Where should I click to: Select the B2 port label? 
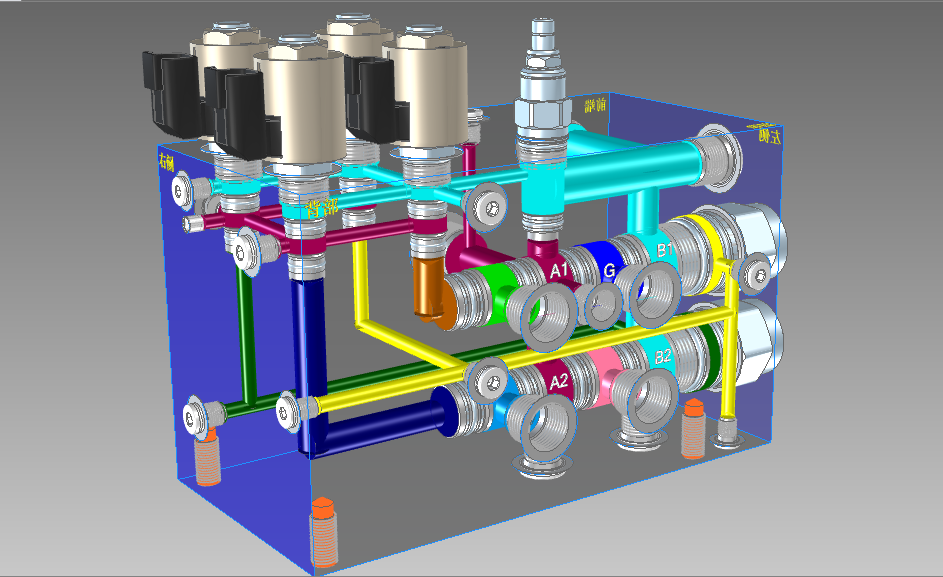663,356
